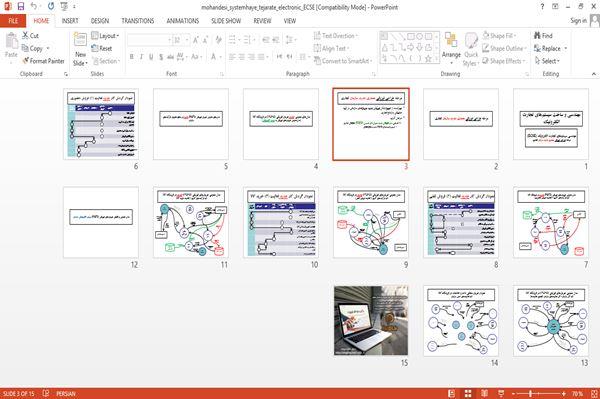
Task: Toggle Underline formatting
Action: tap(151, 57)
